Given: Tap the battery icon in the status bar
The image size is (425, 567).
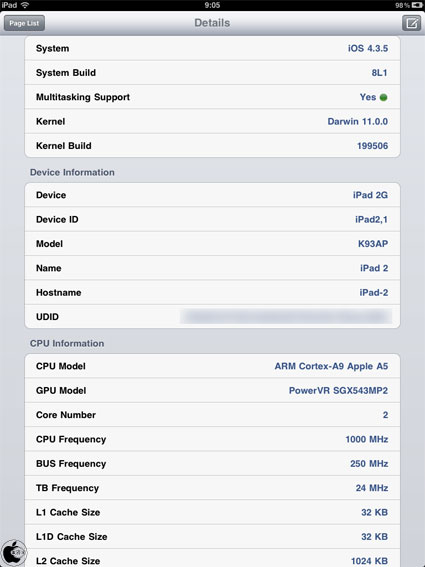Looking at the screenshot, I should pos(416,5).
